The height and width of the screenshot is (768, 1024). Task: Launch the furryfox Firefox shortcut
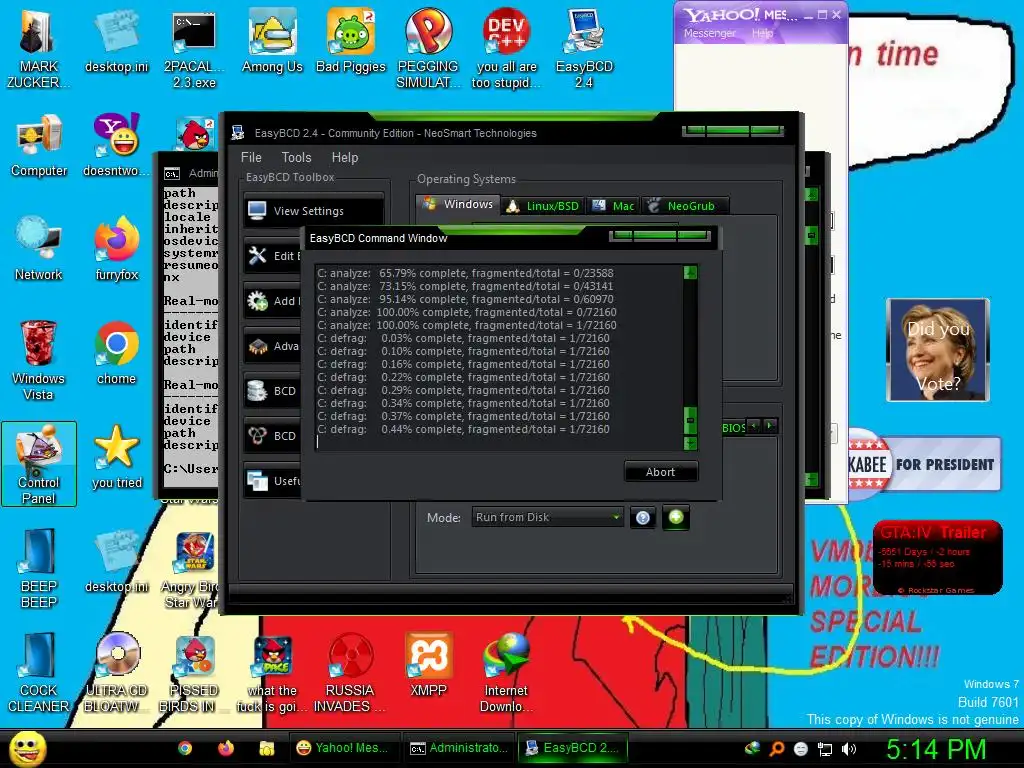[116, 249]
